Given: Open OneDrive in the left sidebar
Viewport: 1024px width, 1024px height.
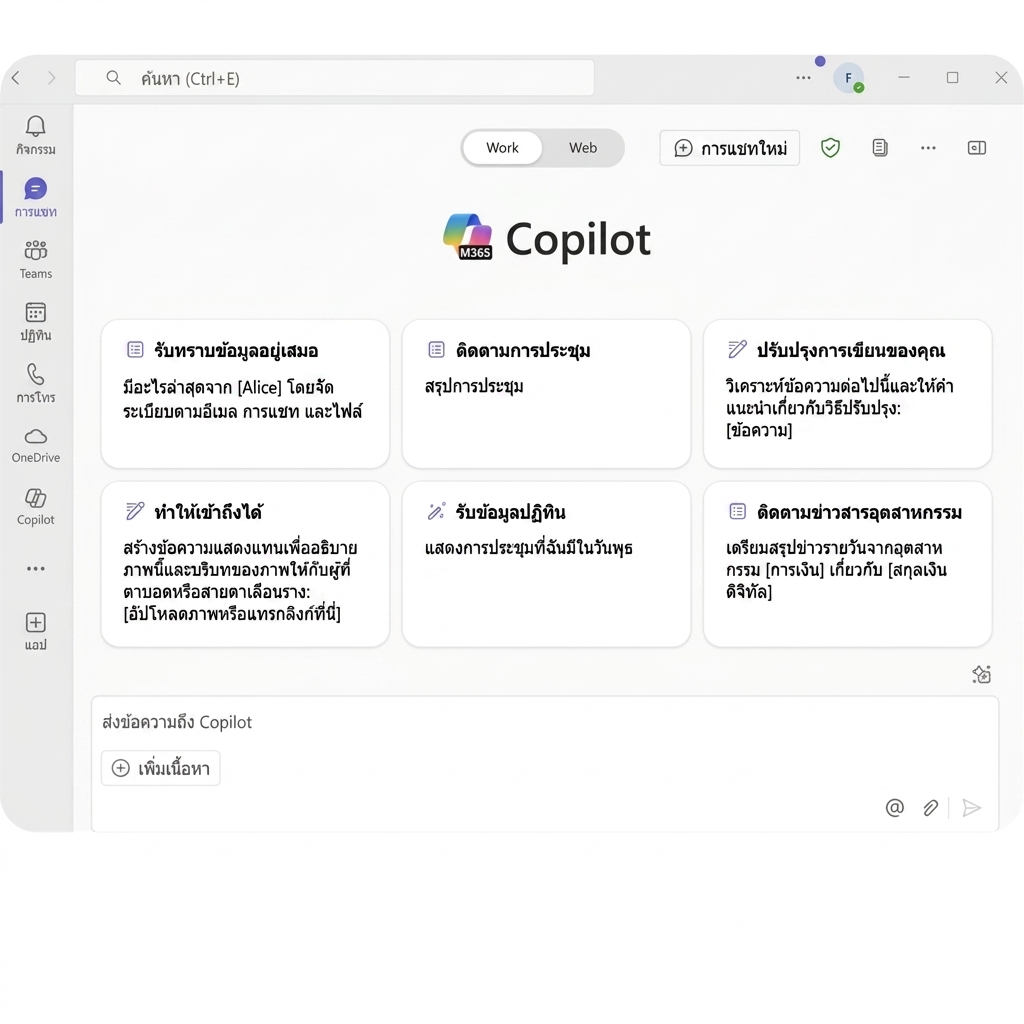Looking at the screenshot, I should [x=36, y=445].
